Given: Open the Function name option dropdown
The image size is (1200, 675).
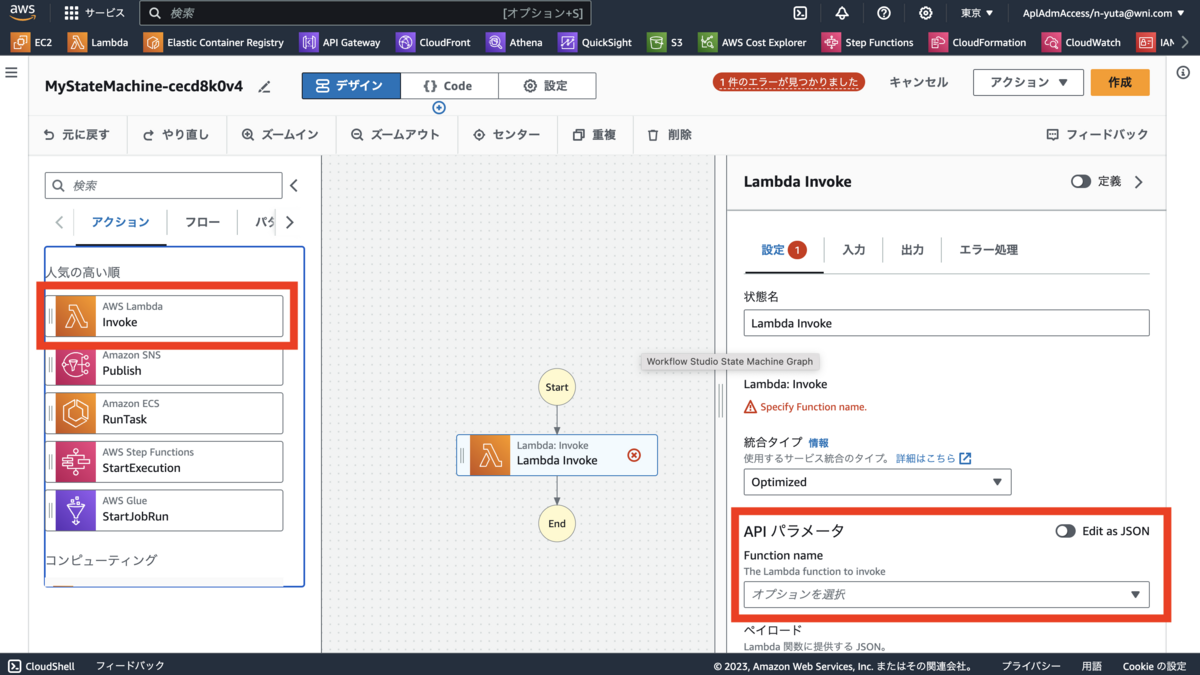Looking at the screenshot, I should click(x=946, y=595).
